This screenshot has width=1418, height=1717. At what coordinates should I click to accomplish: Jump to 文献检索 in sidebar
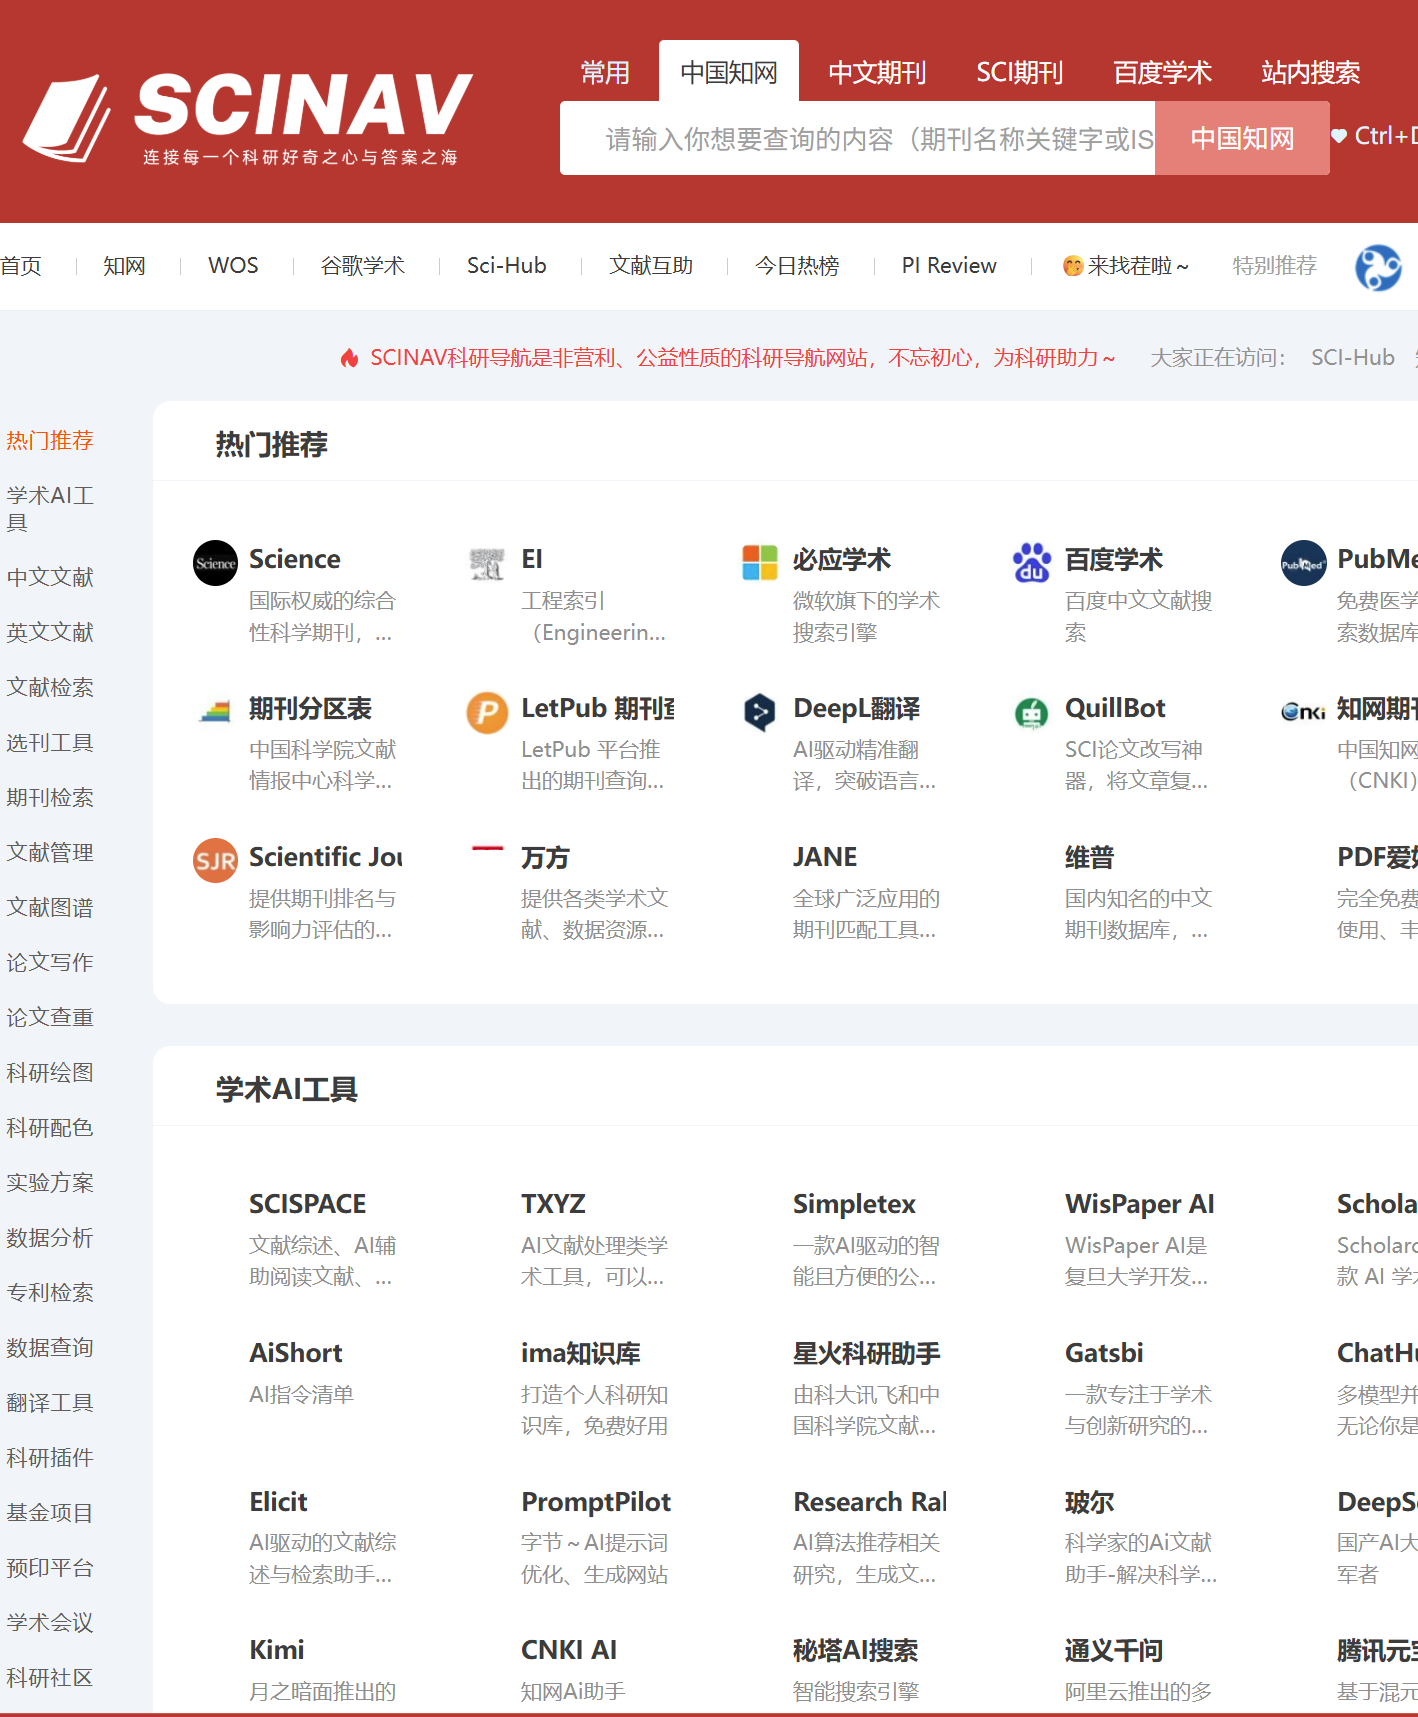click(50, 687)
